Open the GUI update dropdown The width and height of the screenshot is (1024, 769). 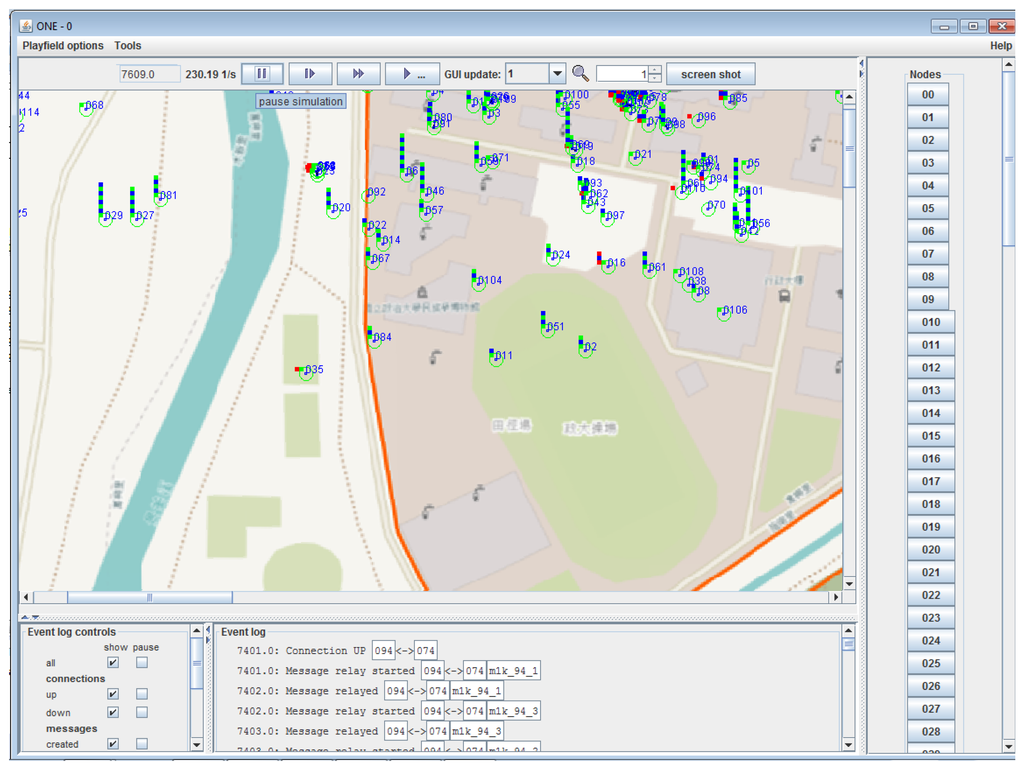[x=557, y=74]
